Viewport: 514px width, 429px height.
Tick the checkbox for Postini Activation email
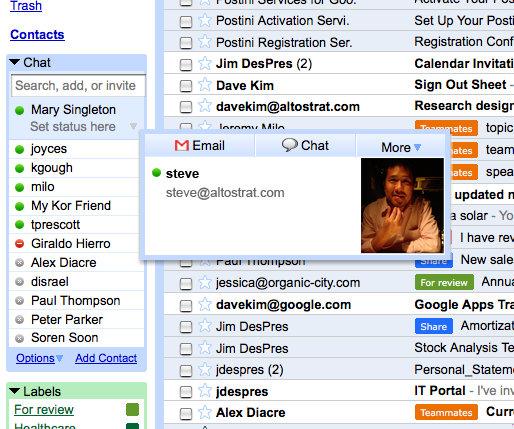[186, 22]
